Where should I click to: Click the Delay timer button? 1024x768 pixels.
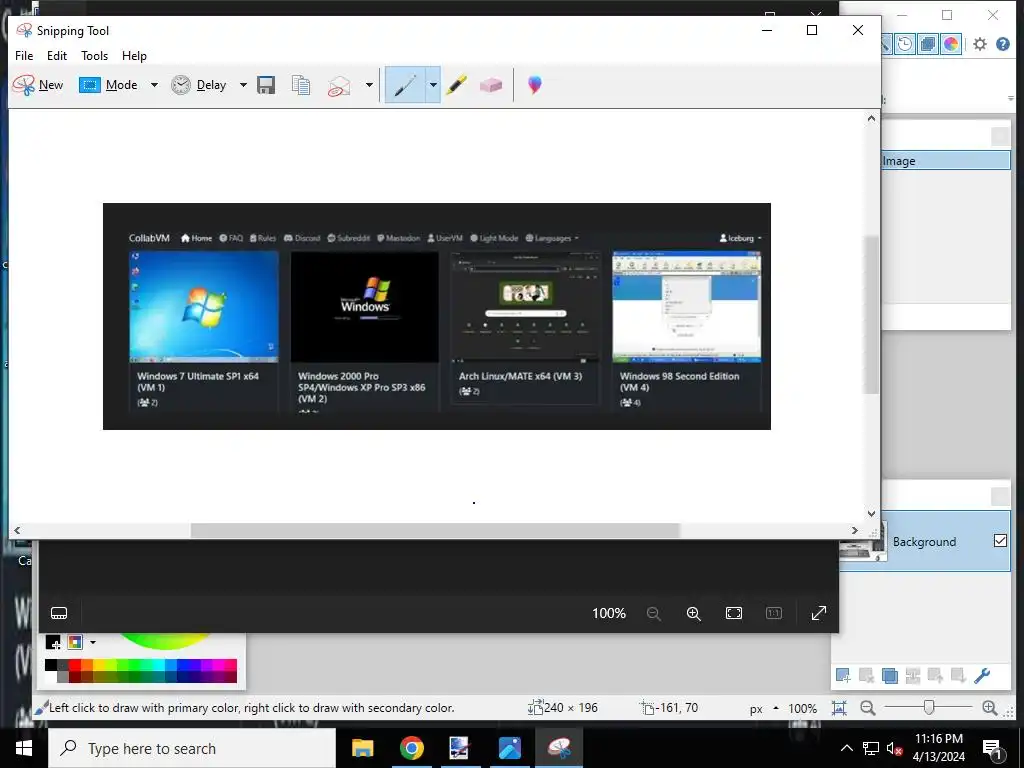(x=199, y=85)
